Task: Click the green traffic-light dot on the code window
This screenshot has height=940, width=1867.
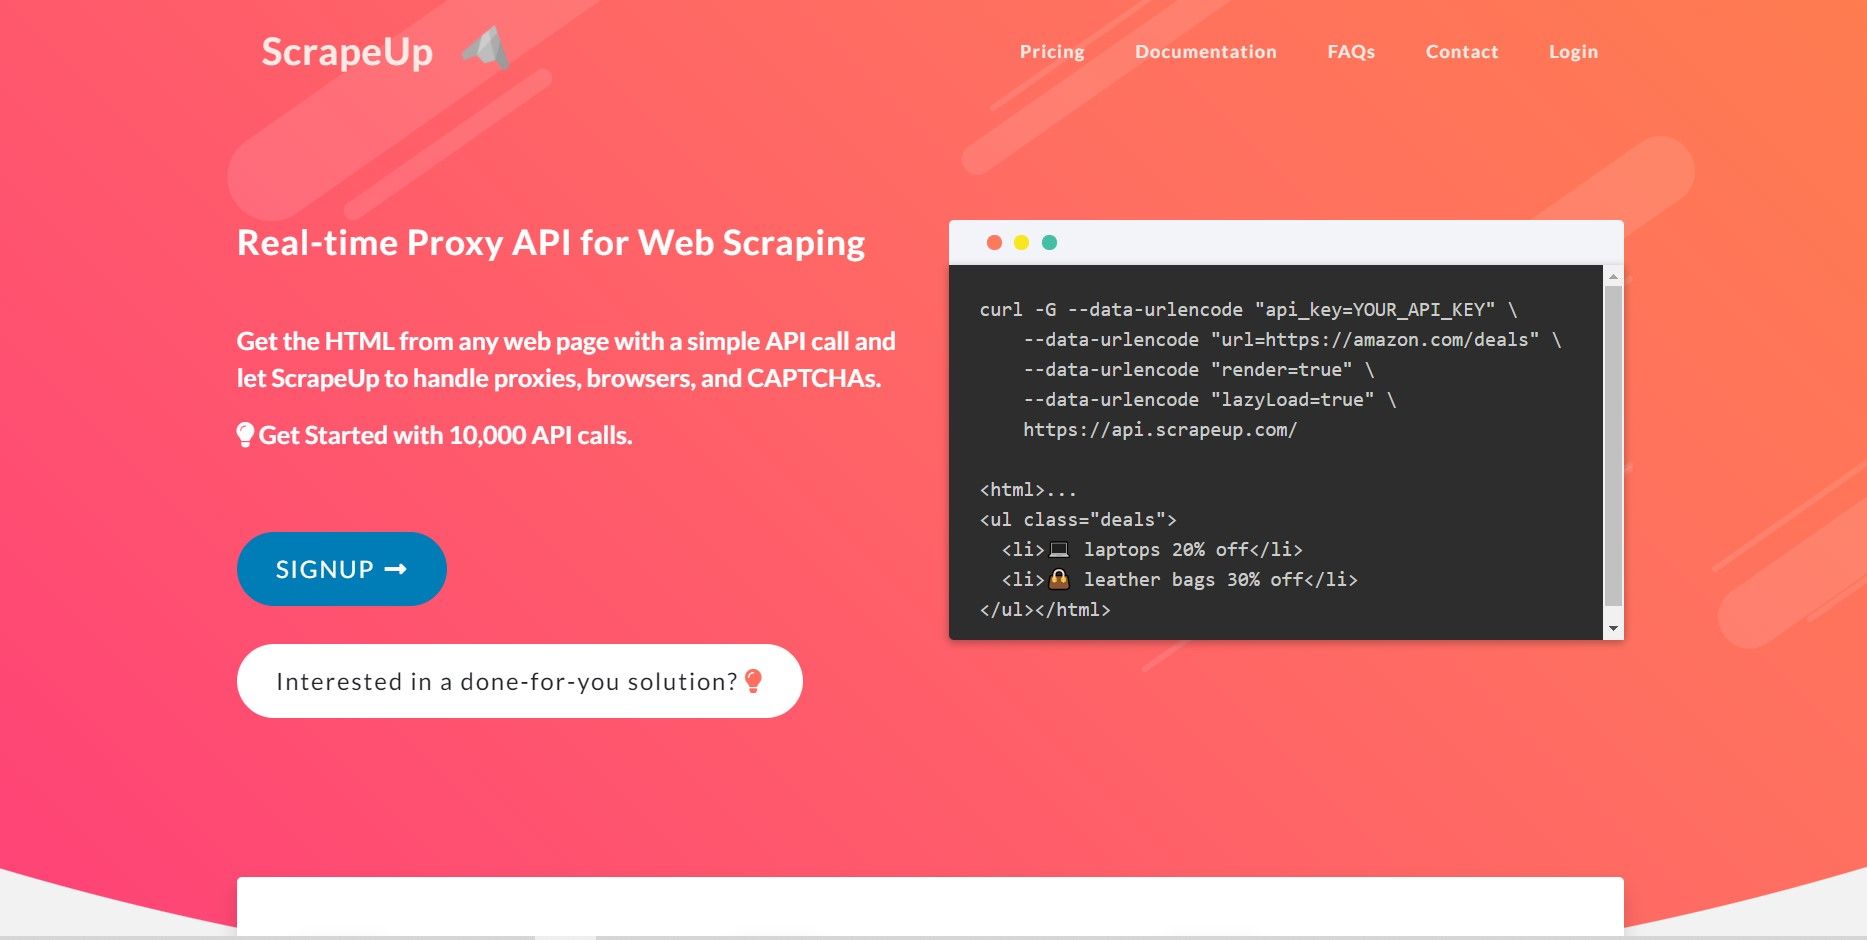Action: pos(1048,241)
